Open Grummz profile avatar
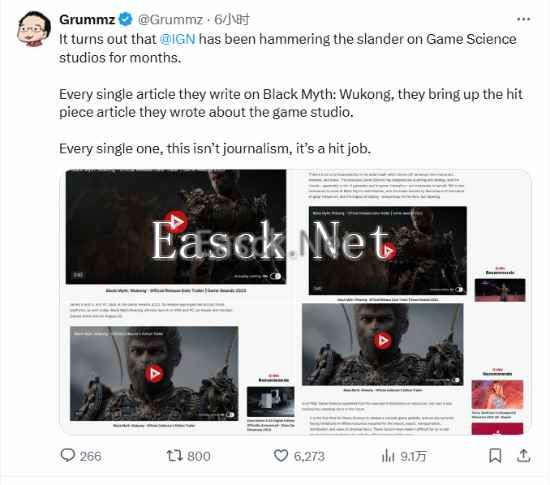The image size is (550, 485). tap(33, 29)
